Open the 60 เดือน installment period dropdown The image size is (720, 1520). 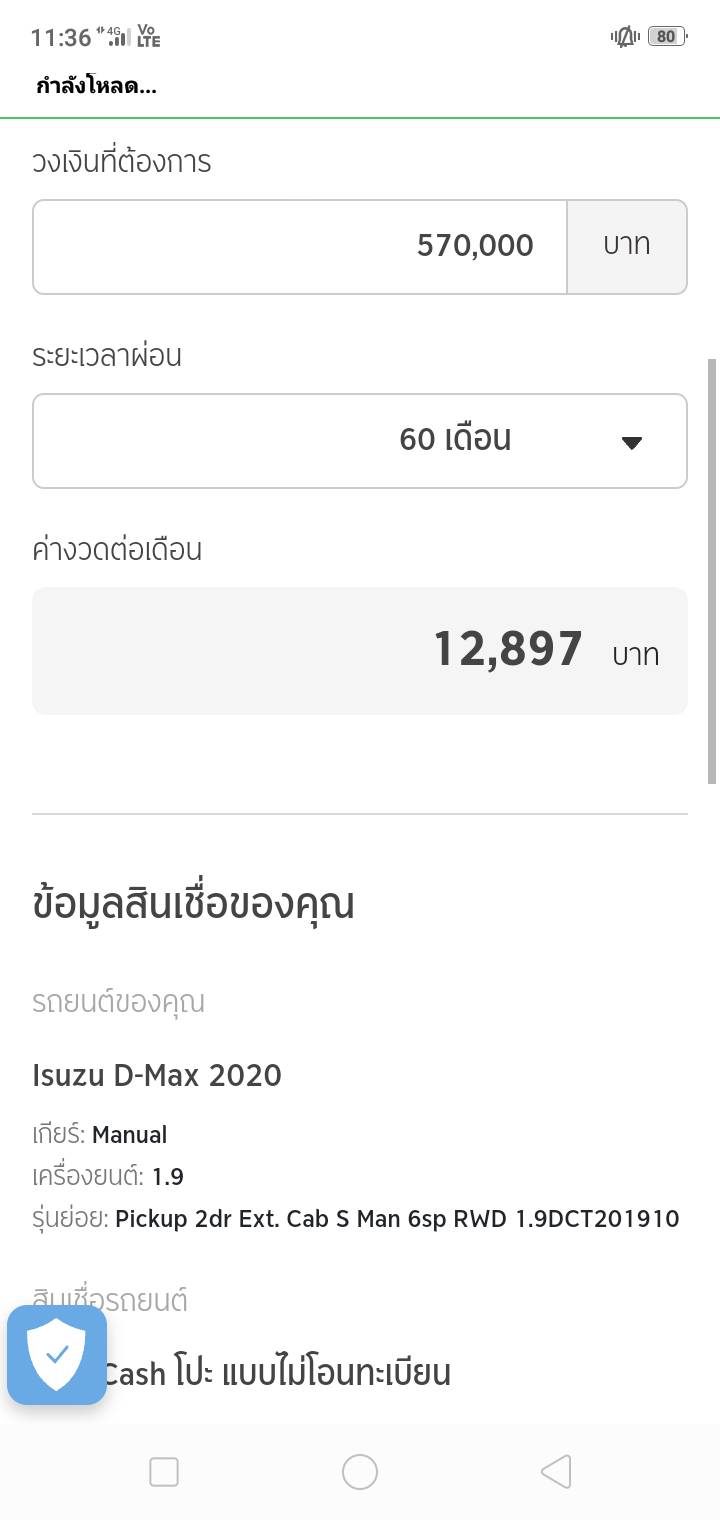click(x=360, y=440)
